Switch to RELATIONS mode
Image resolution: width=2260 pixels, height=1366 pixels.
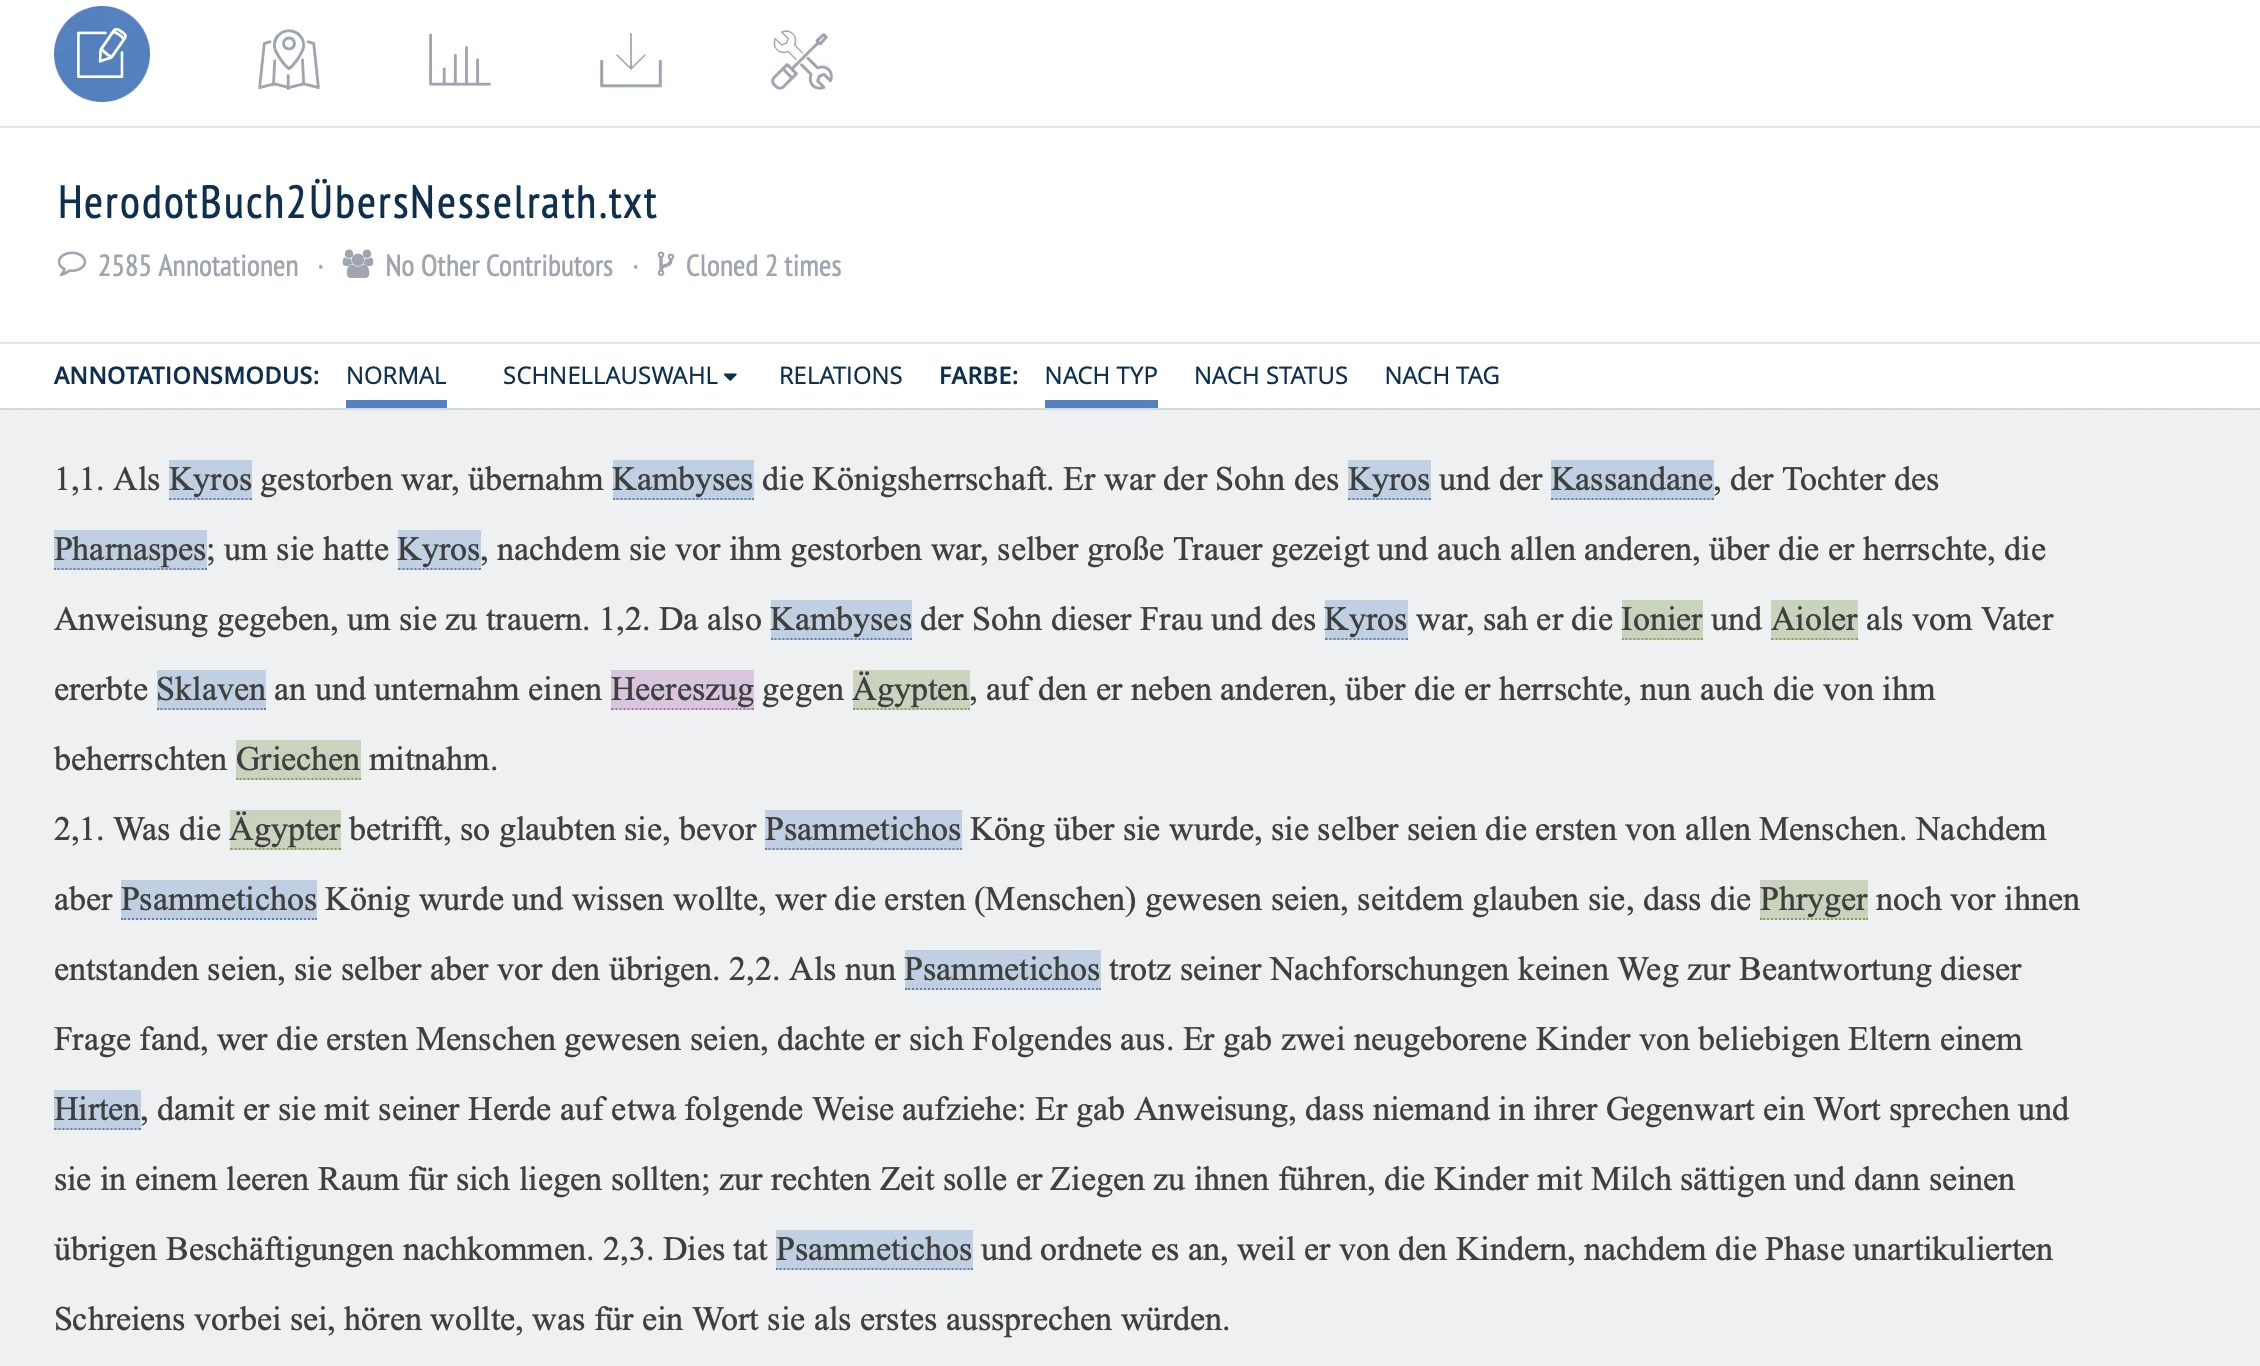click(x=840, y=376)
